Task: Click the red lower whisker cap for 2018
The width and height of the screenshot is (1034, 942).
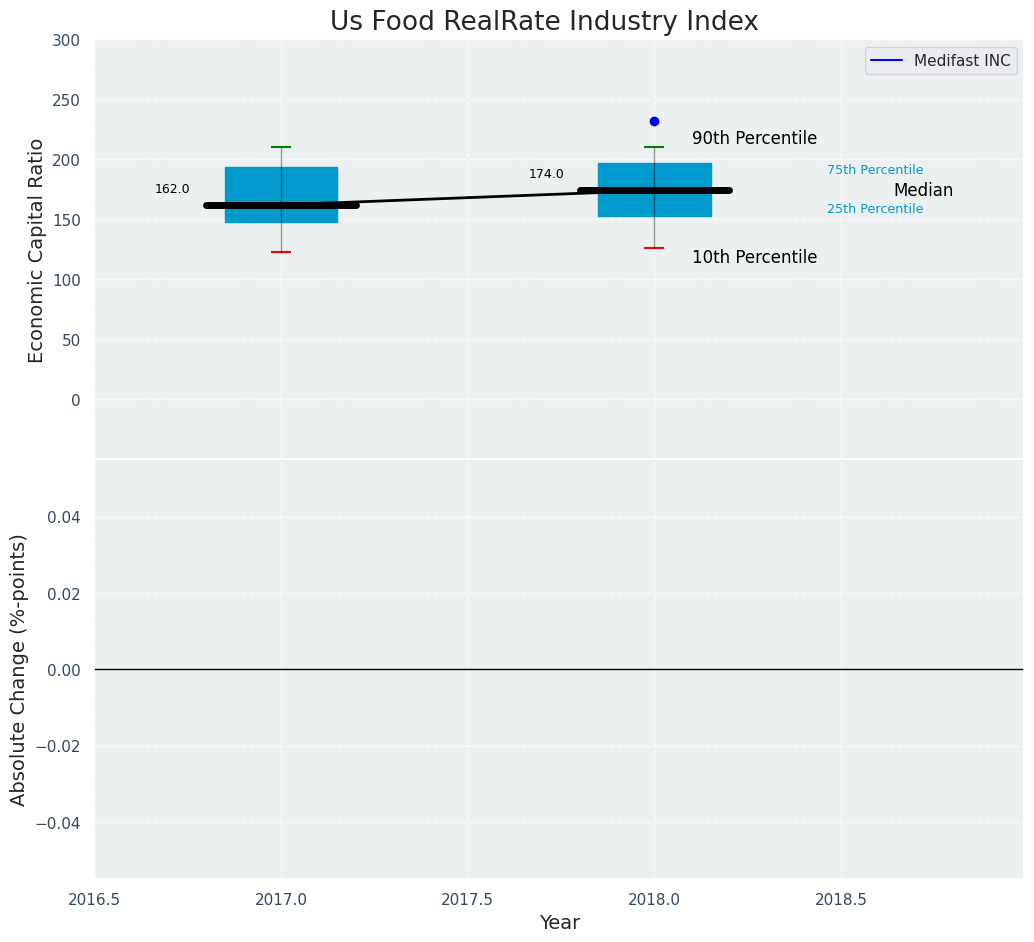Action: (654, 248)
